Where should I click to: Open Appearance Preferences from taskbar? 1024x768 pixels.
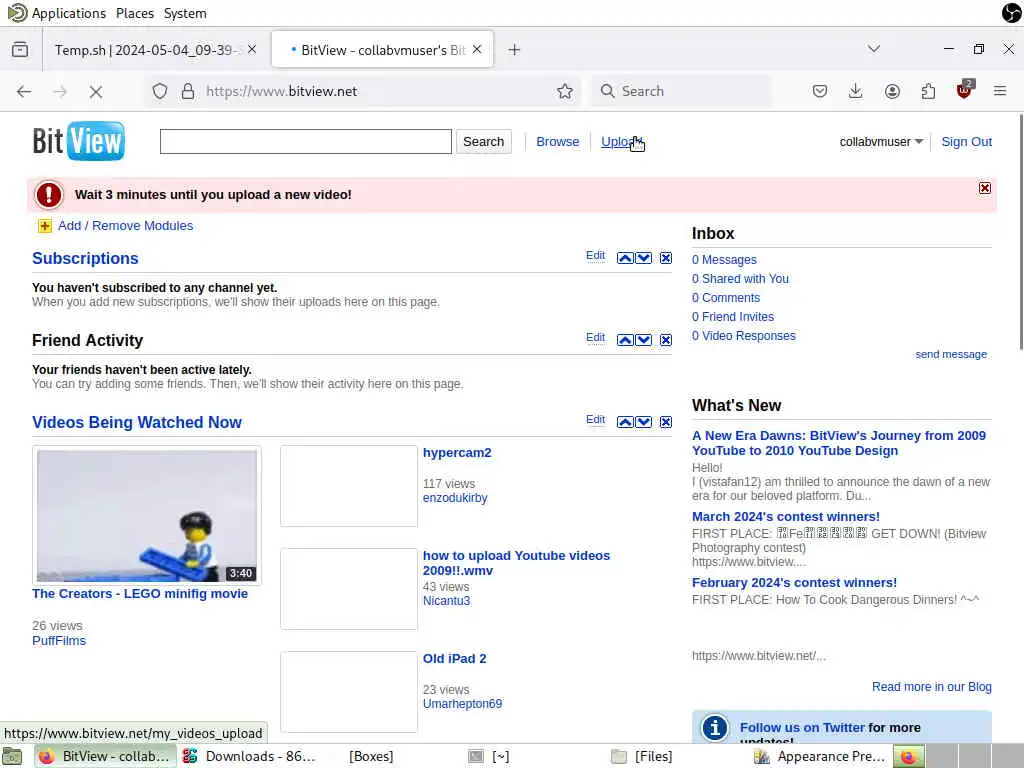click(x=822, y=756)
